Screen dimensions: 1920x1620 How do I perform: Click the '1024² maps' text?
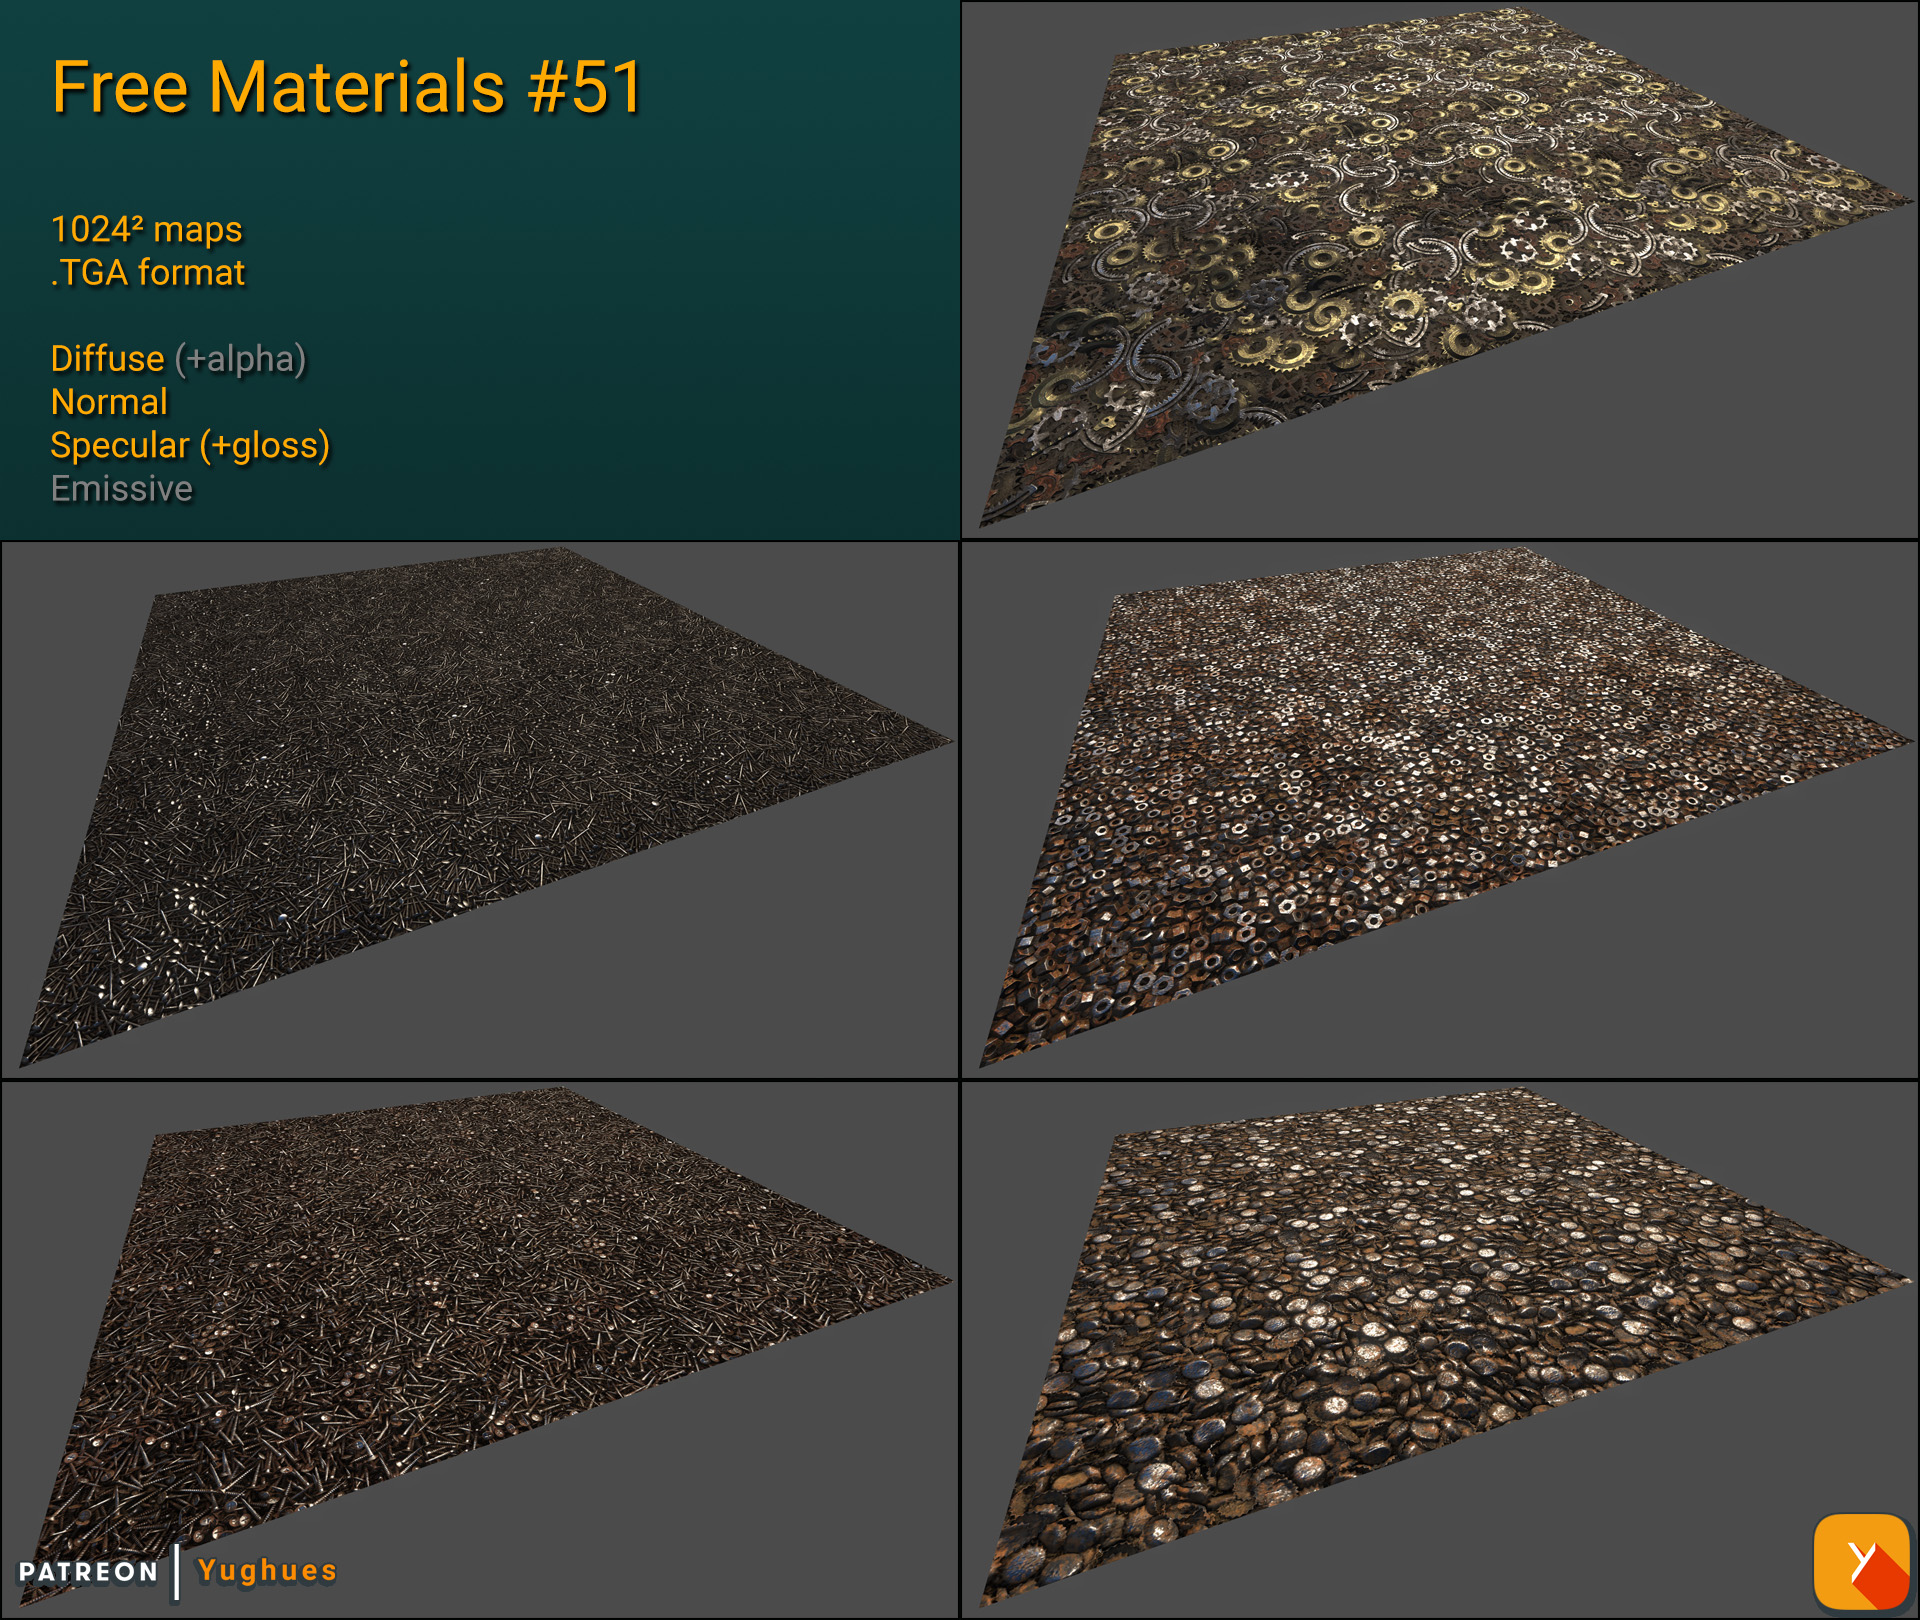(x=146, y=230)
